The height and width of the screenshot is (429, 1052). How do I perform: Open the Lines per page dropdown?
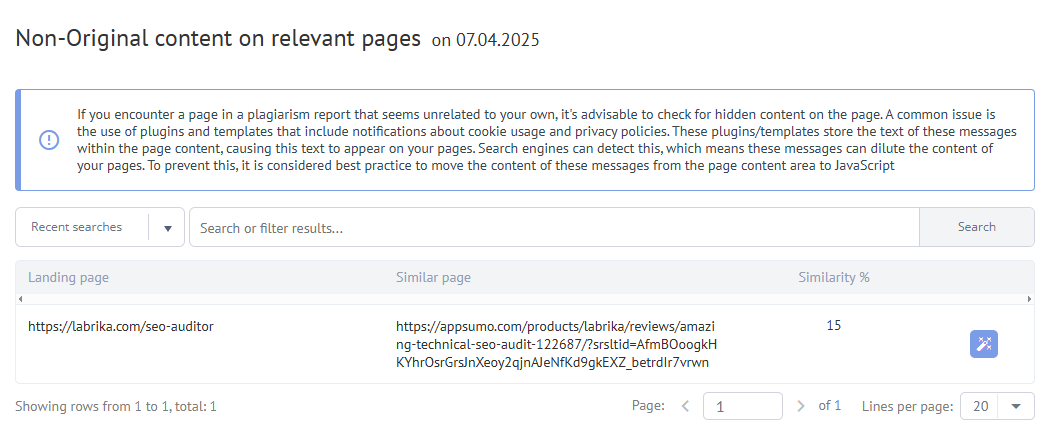996,406
